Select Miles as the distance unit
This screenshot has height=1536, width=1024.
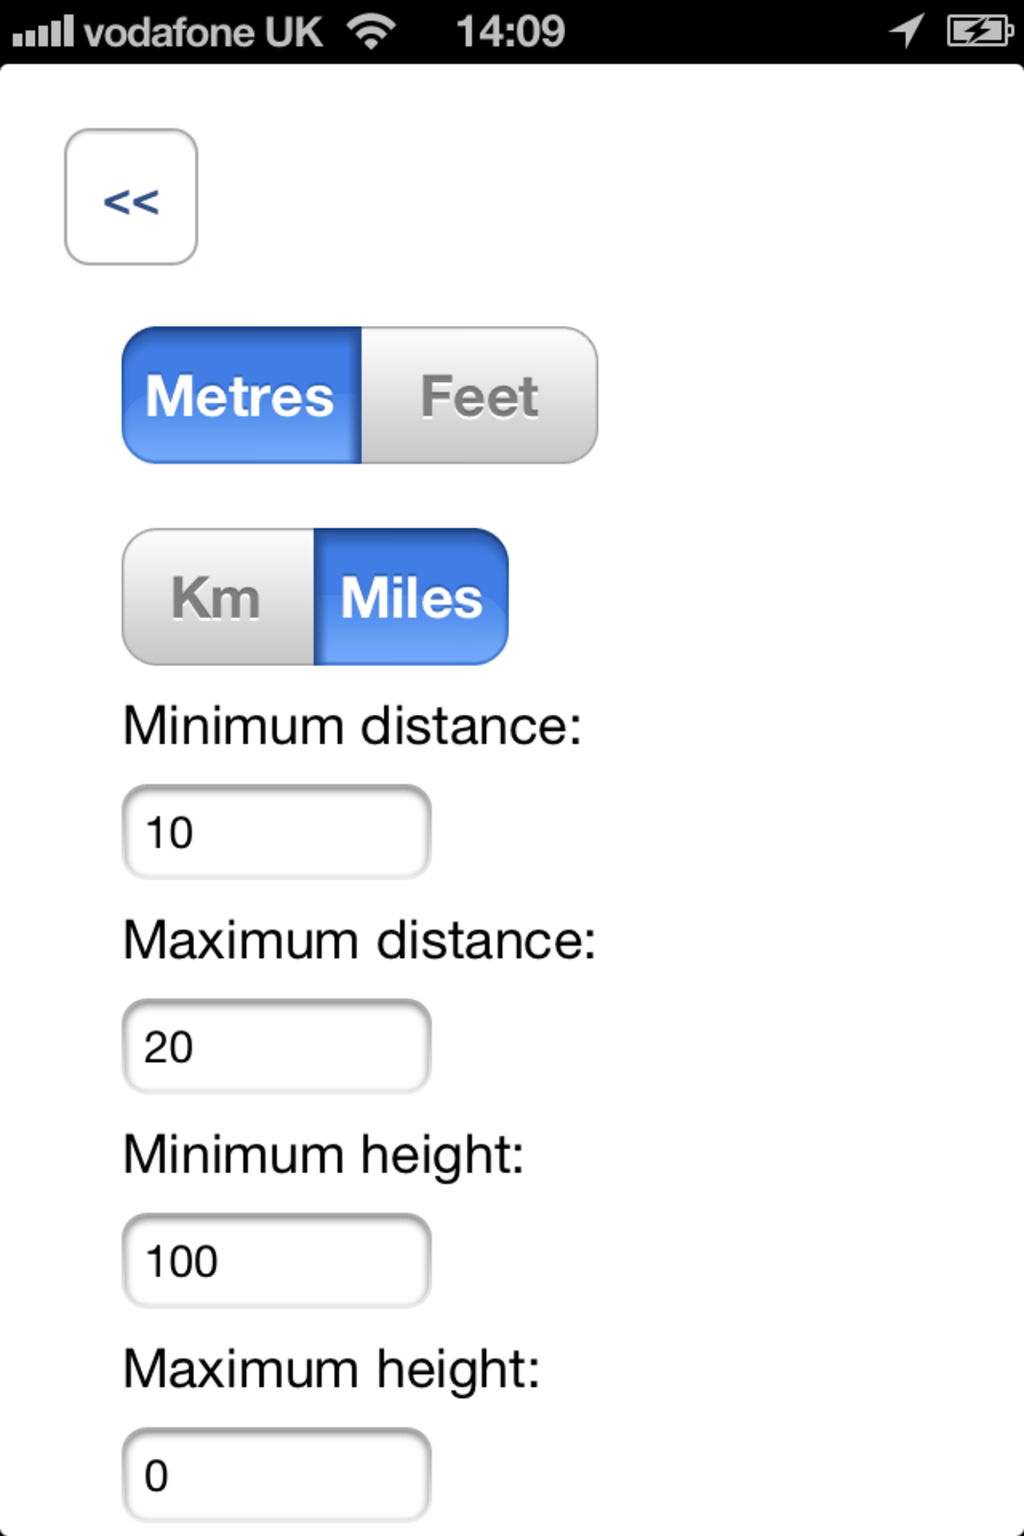coord(411,597)
